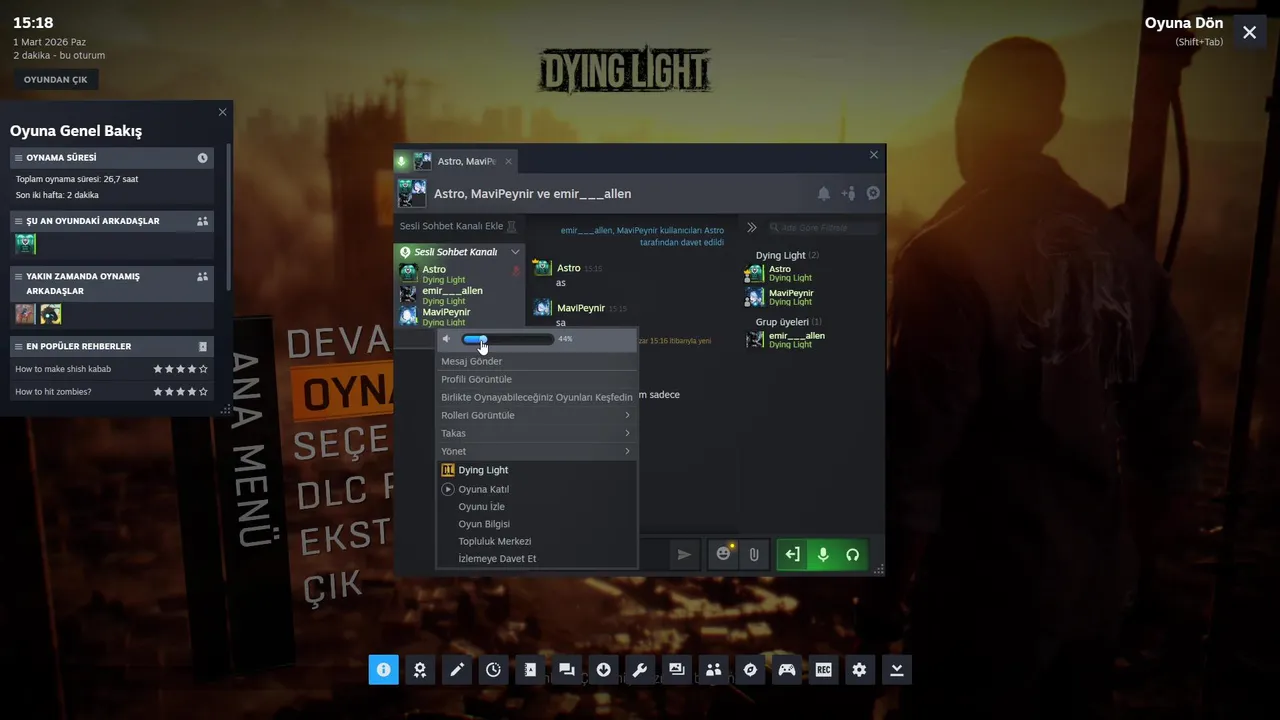The image size is (1280, 720).
Task: Select Birlikte Oynayabileceğiniz Oyunları Keşfedin
Action: [x=537, y=397]
